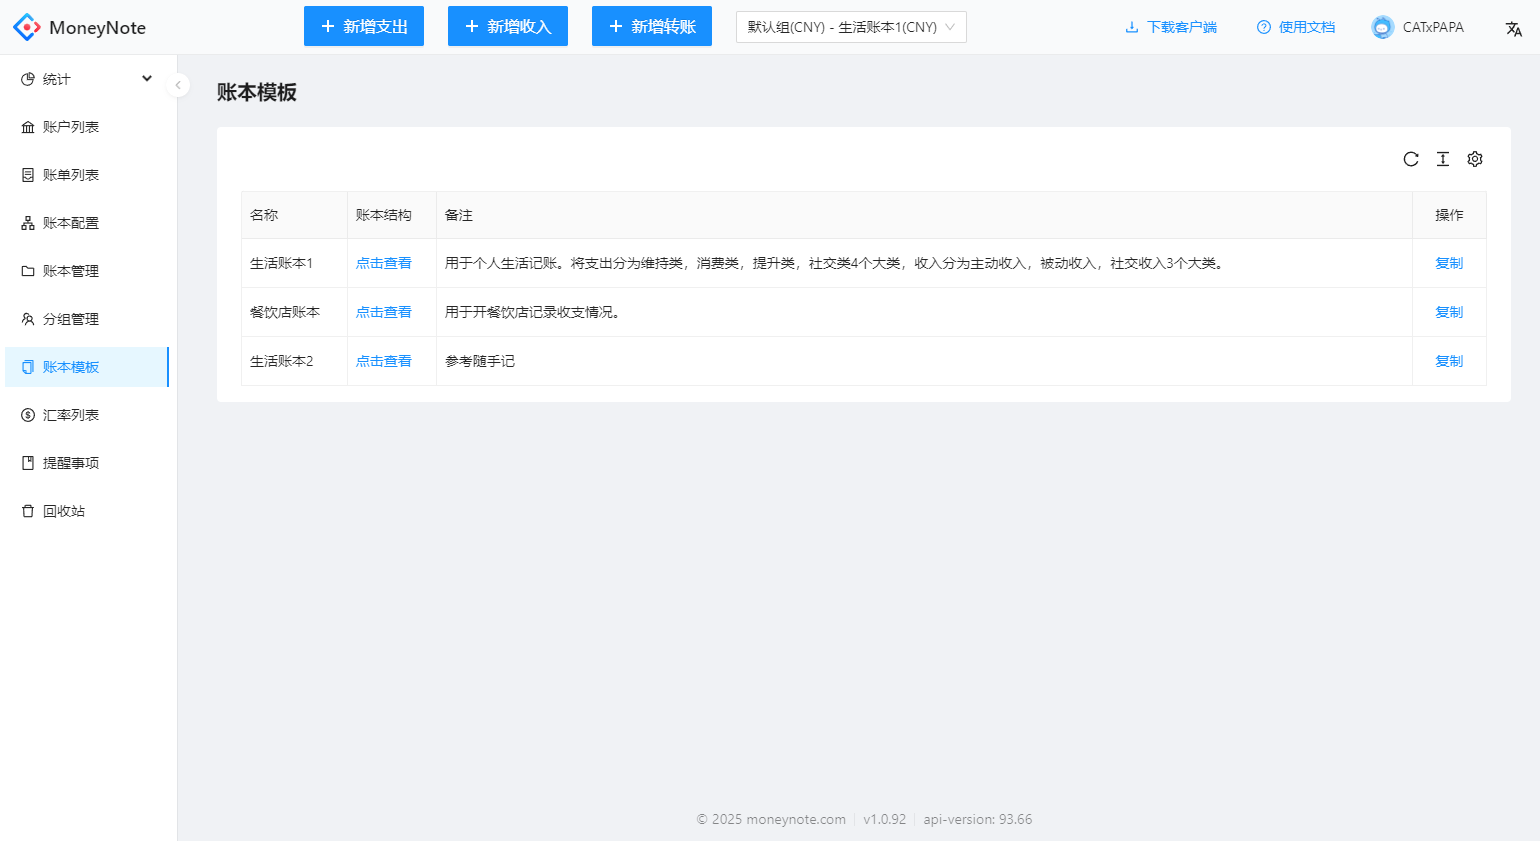The image size is (1540, 841).
Task: Click the group management people icon
Action: [28, 319]
